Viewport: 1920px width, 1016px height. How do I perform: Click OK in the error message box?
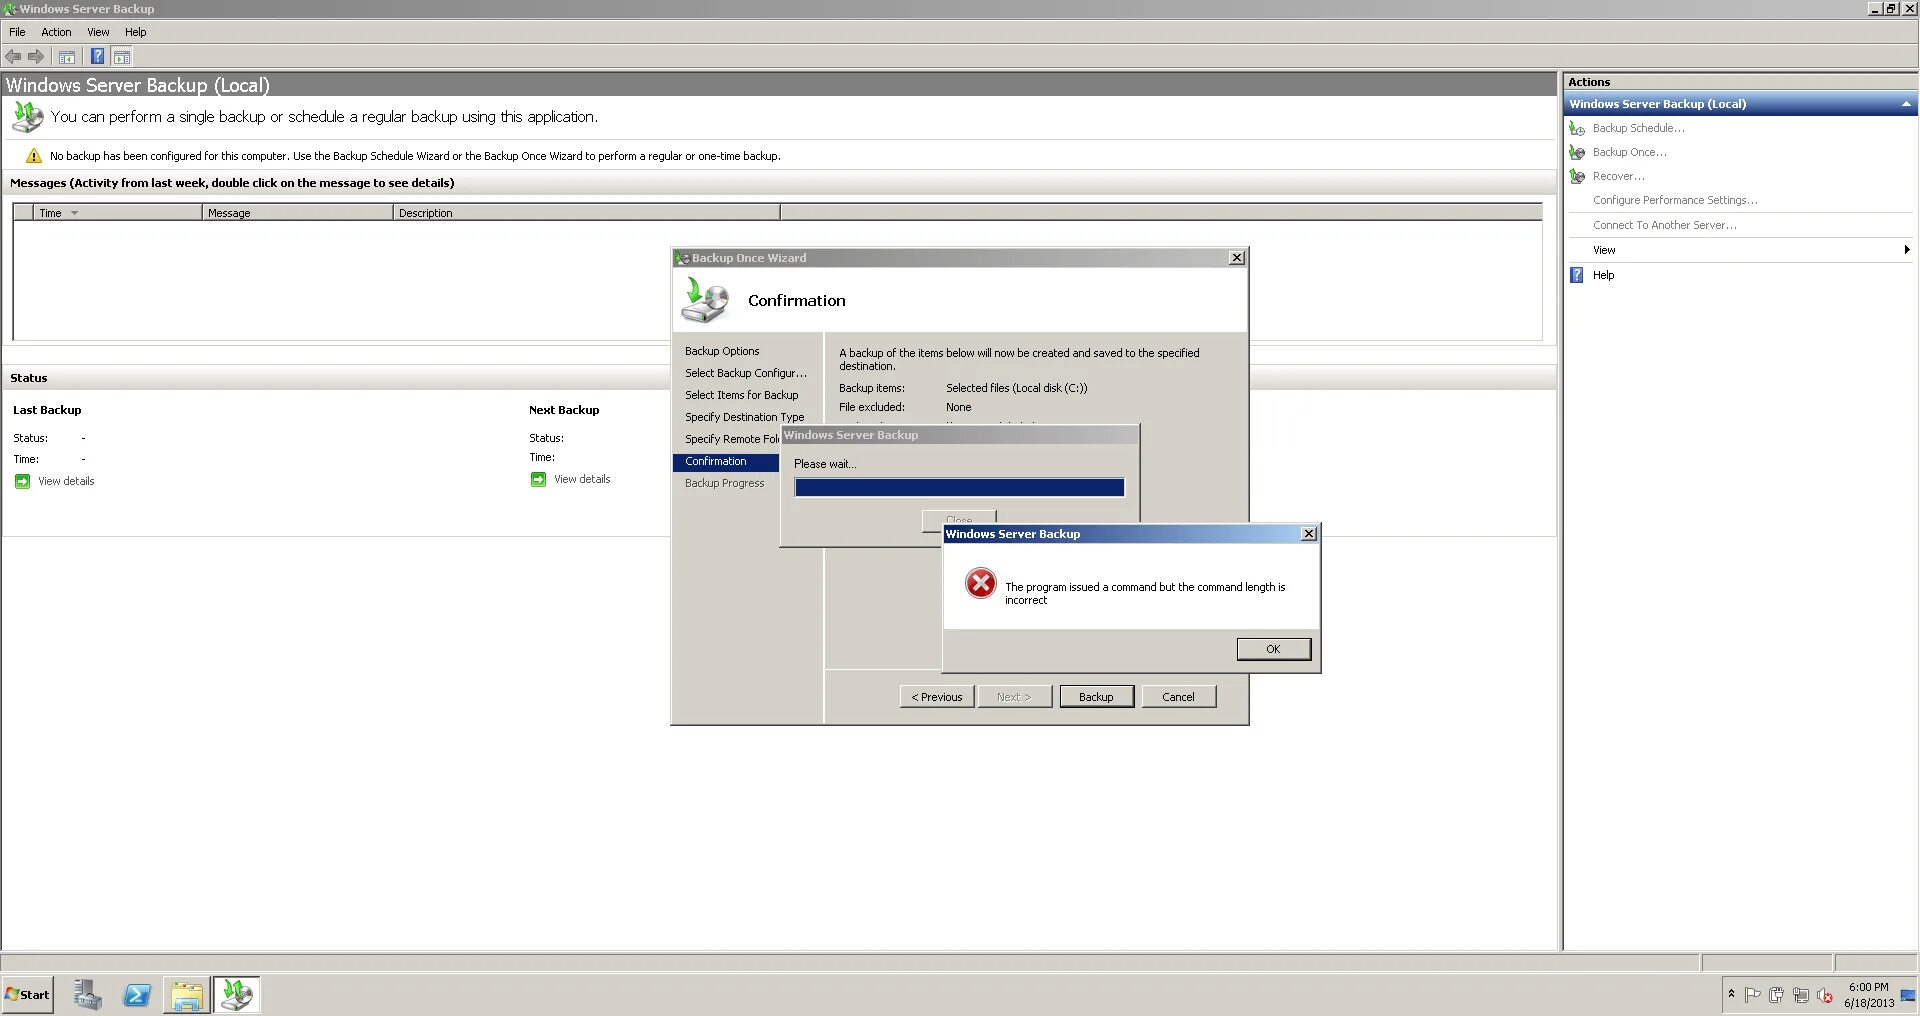tap(1273, 649)
